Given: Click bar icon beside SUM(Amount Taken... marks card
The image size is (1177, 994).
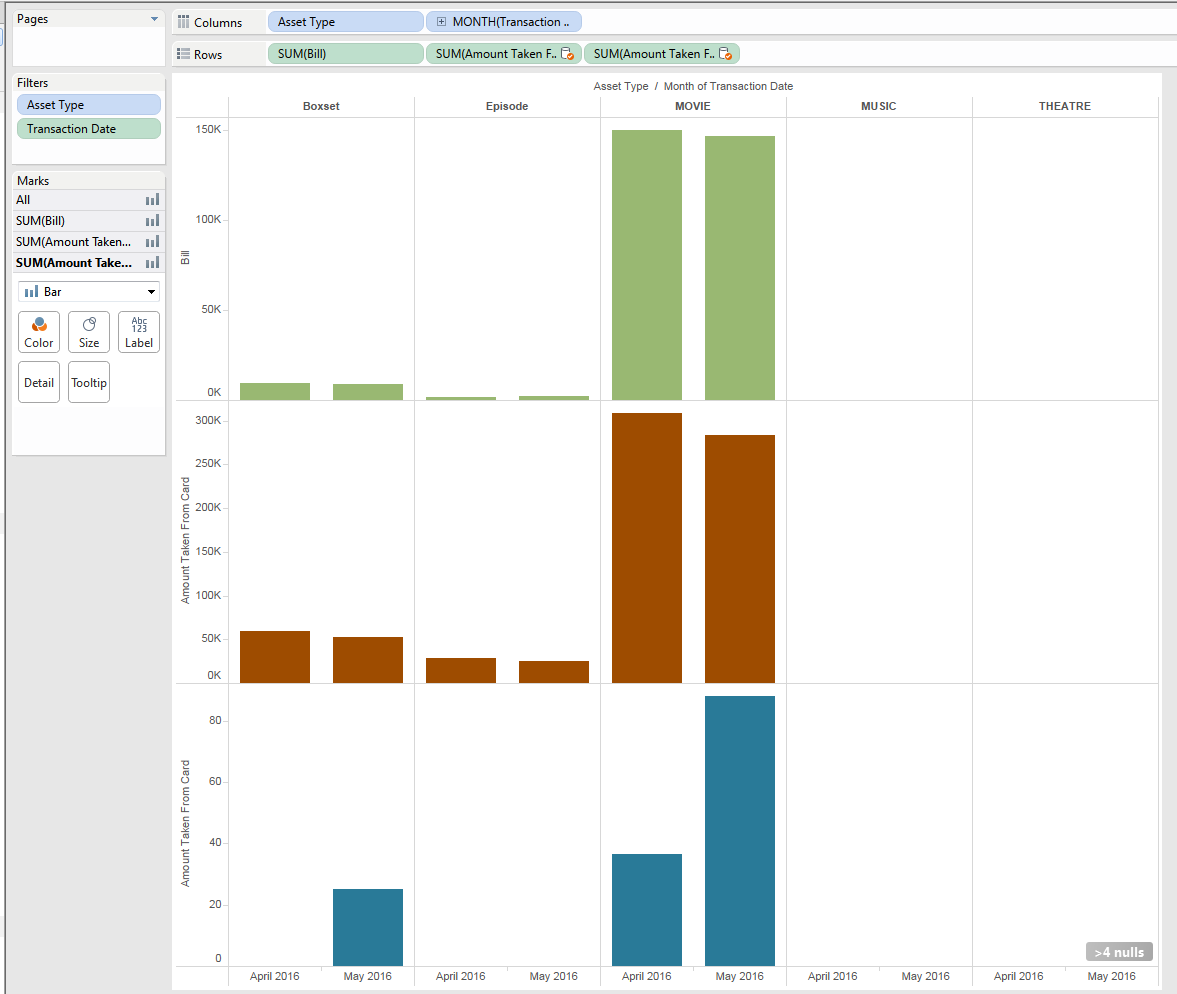Looking at the screenshot, I should [x=152, y=241].
